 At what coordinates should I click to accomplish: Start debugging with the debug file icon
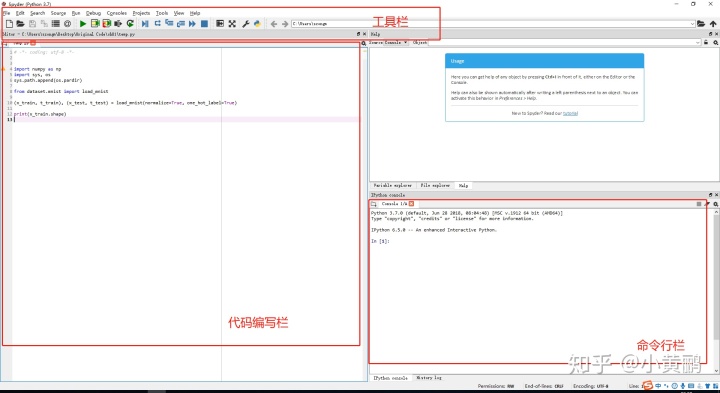click(145, 23)
